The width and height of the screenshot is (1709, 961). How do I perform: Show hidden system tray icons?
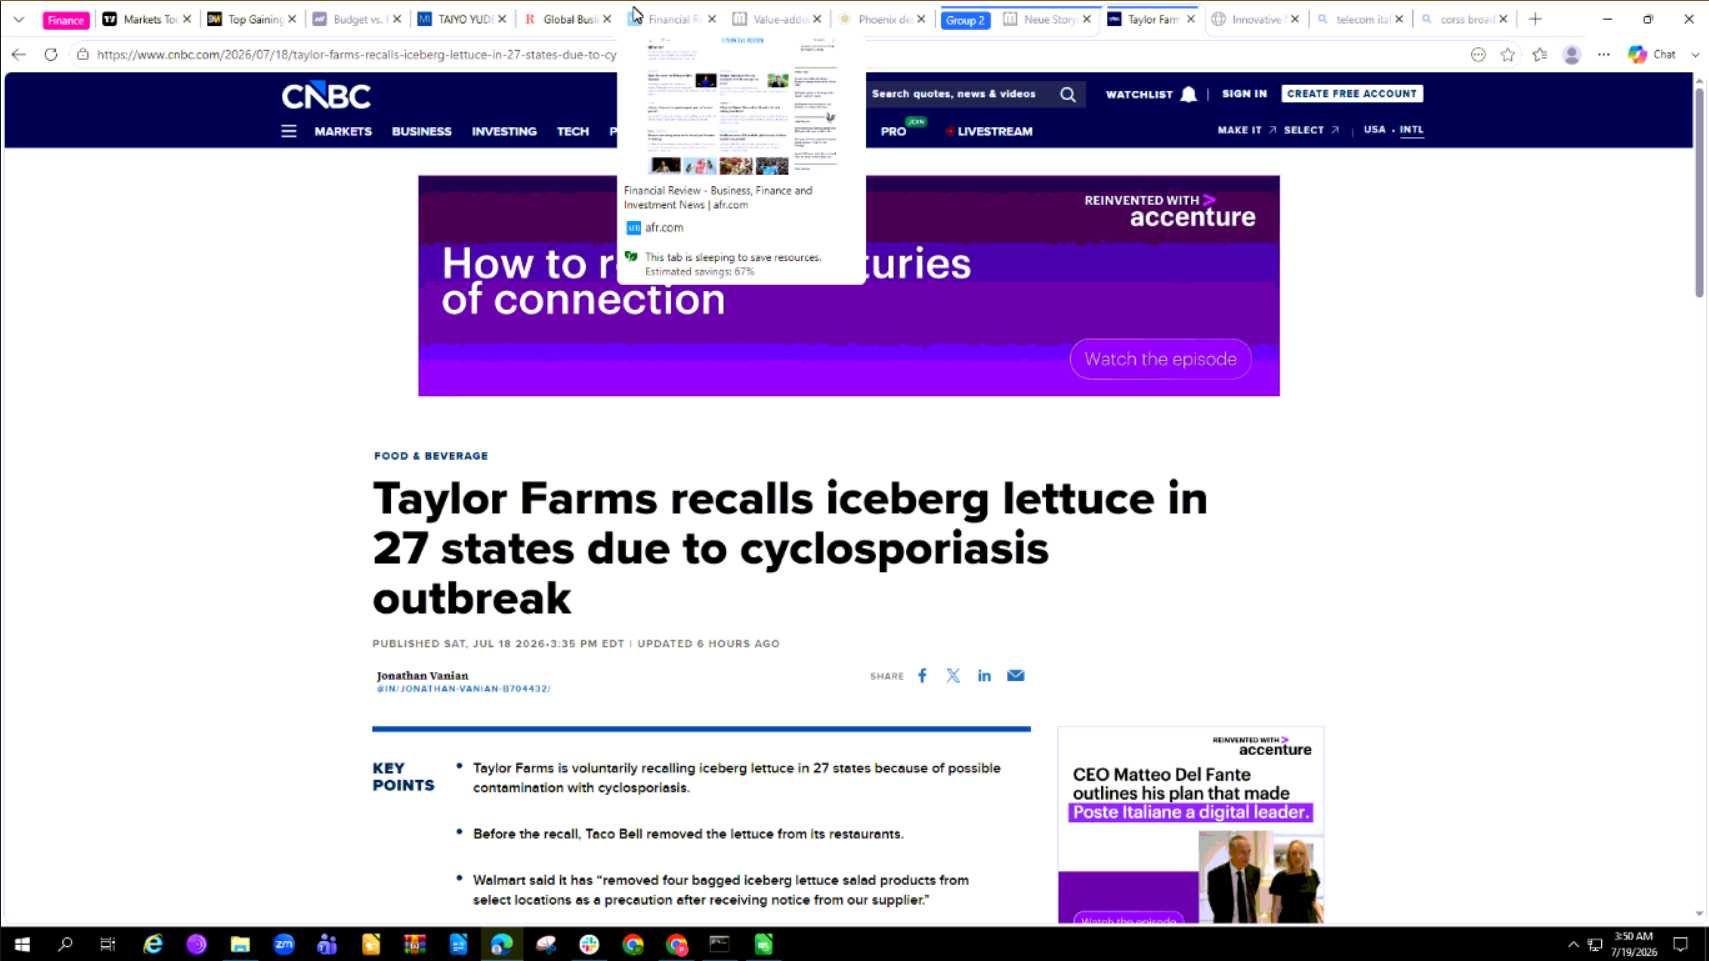coord(1573,944)
